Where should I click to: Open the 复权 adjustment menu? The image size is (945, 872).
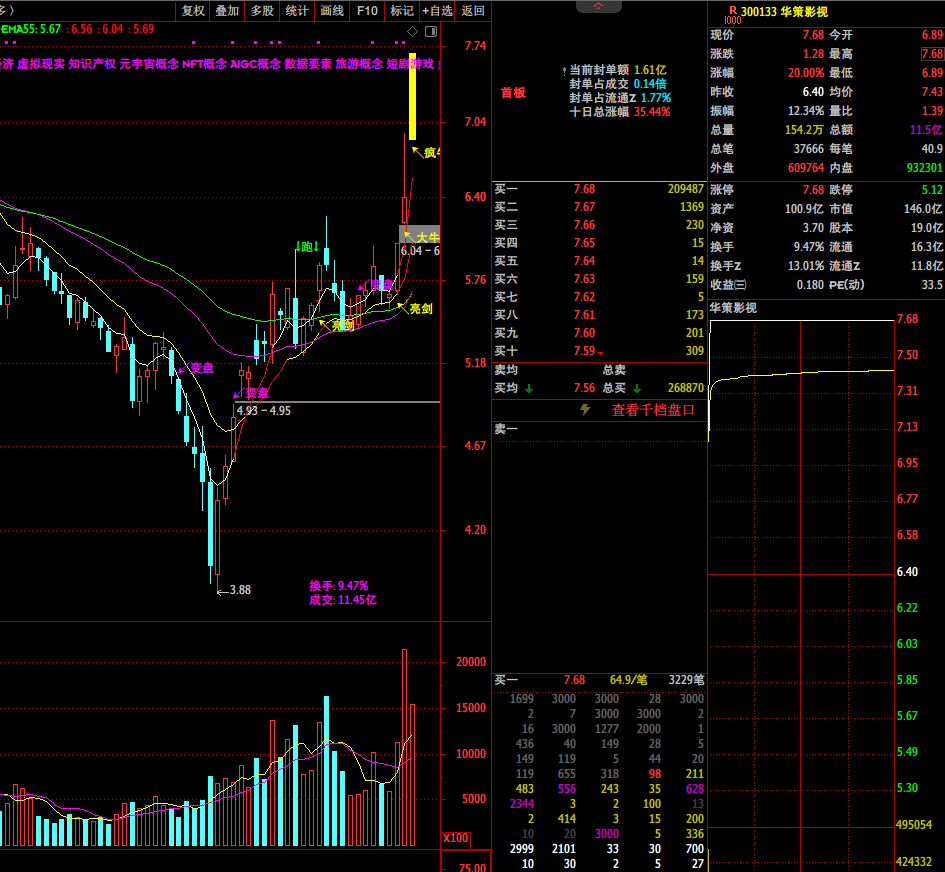tap(193, 11)
